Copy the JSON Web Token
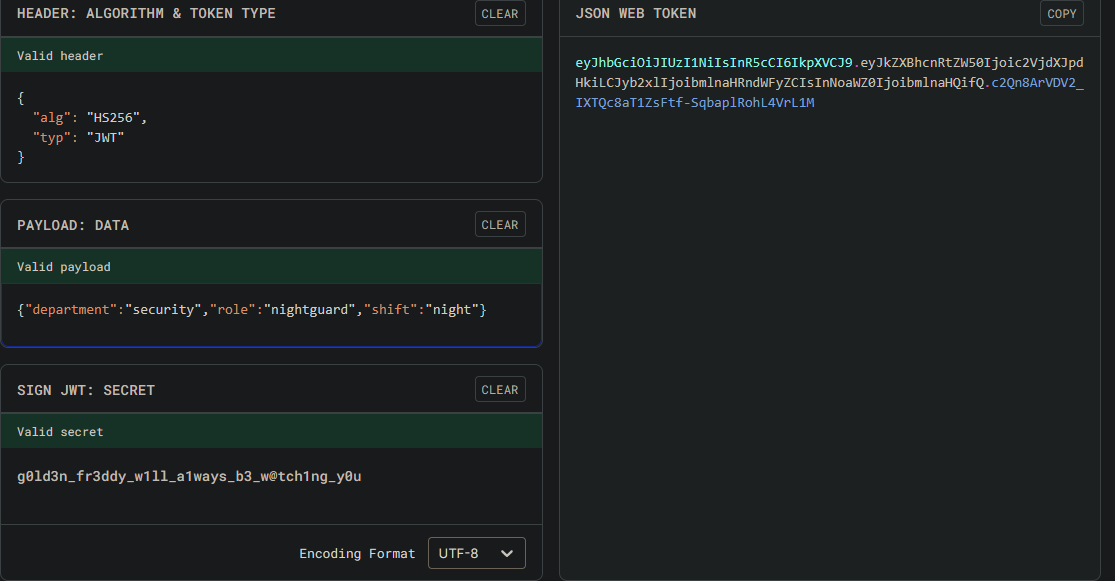The height and width of the screenshot is (581, 1115). click(x=1061, y=14)
